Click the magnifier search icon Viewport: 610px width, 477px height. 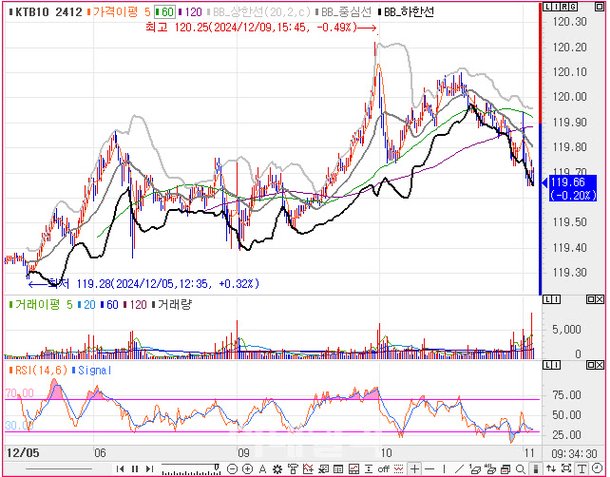[521, 469]
